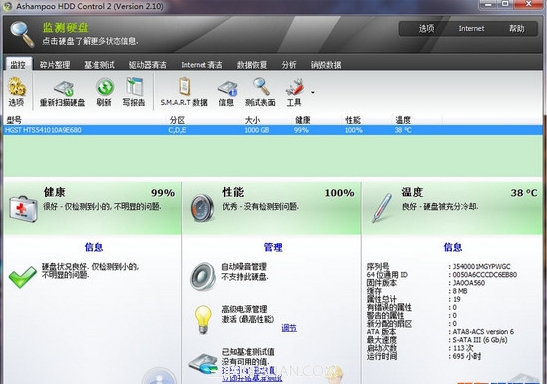The height and width of the screenshot is (384, 547).
Task: Click the 刷新 refresh icon
Action: tap(105, 87)
